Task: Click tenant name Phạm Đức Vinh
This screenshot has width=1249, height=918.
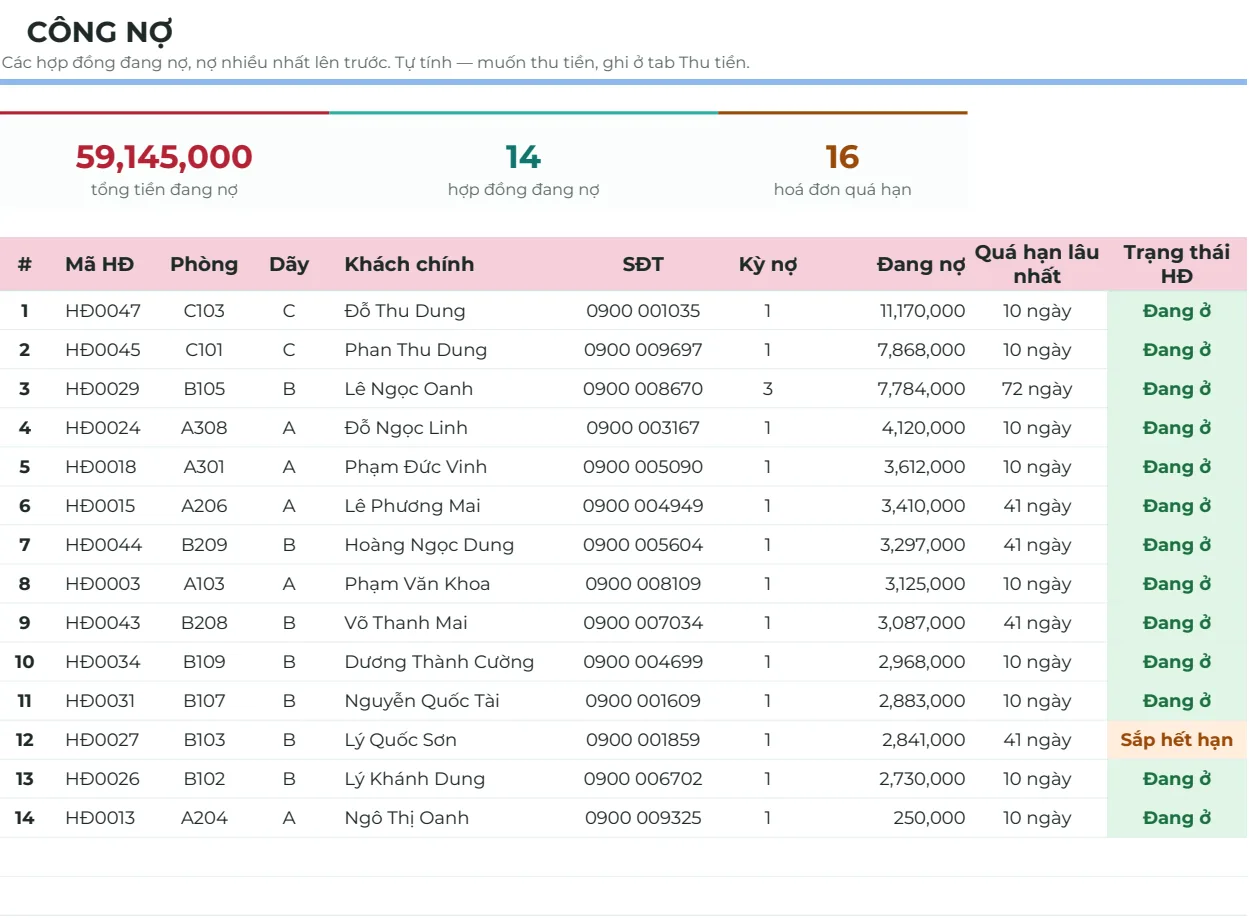Action: click(x=416, y=467)
